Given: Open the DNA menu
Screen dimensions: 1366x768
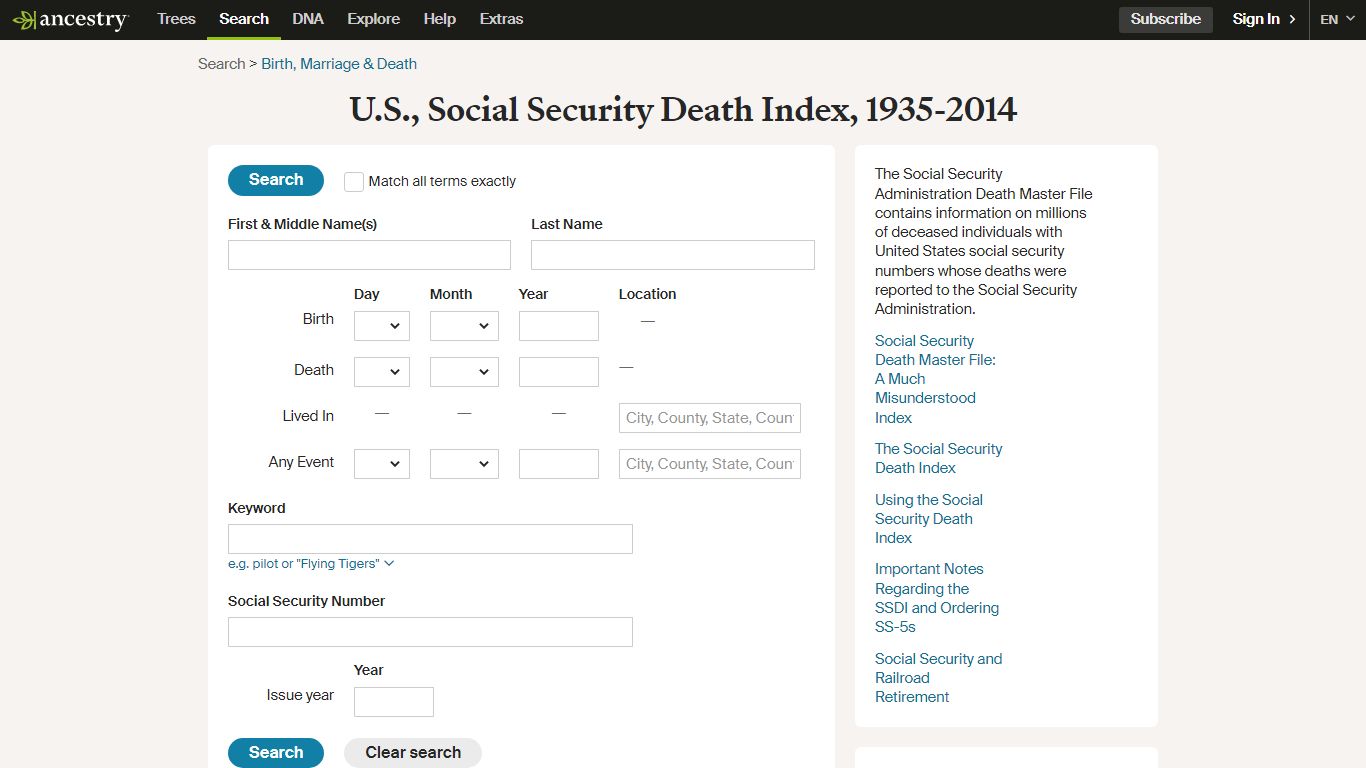Looking at the screenshot, I should pos(308,19).
